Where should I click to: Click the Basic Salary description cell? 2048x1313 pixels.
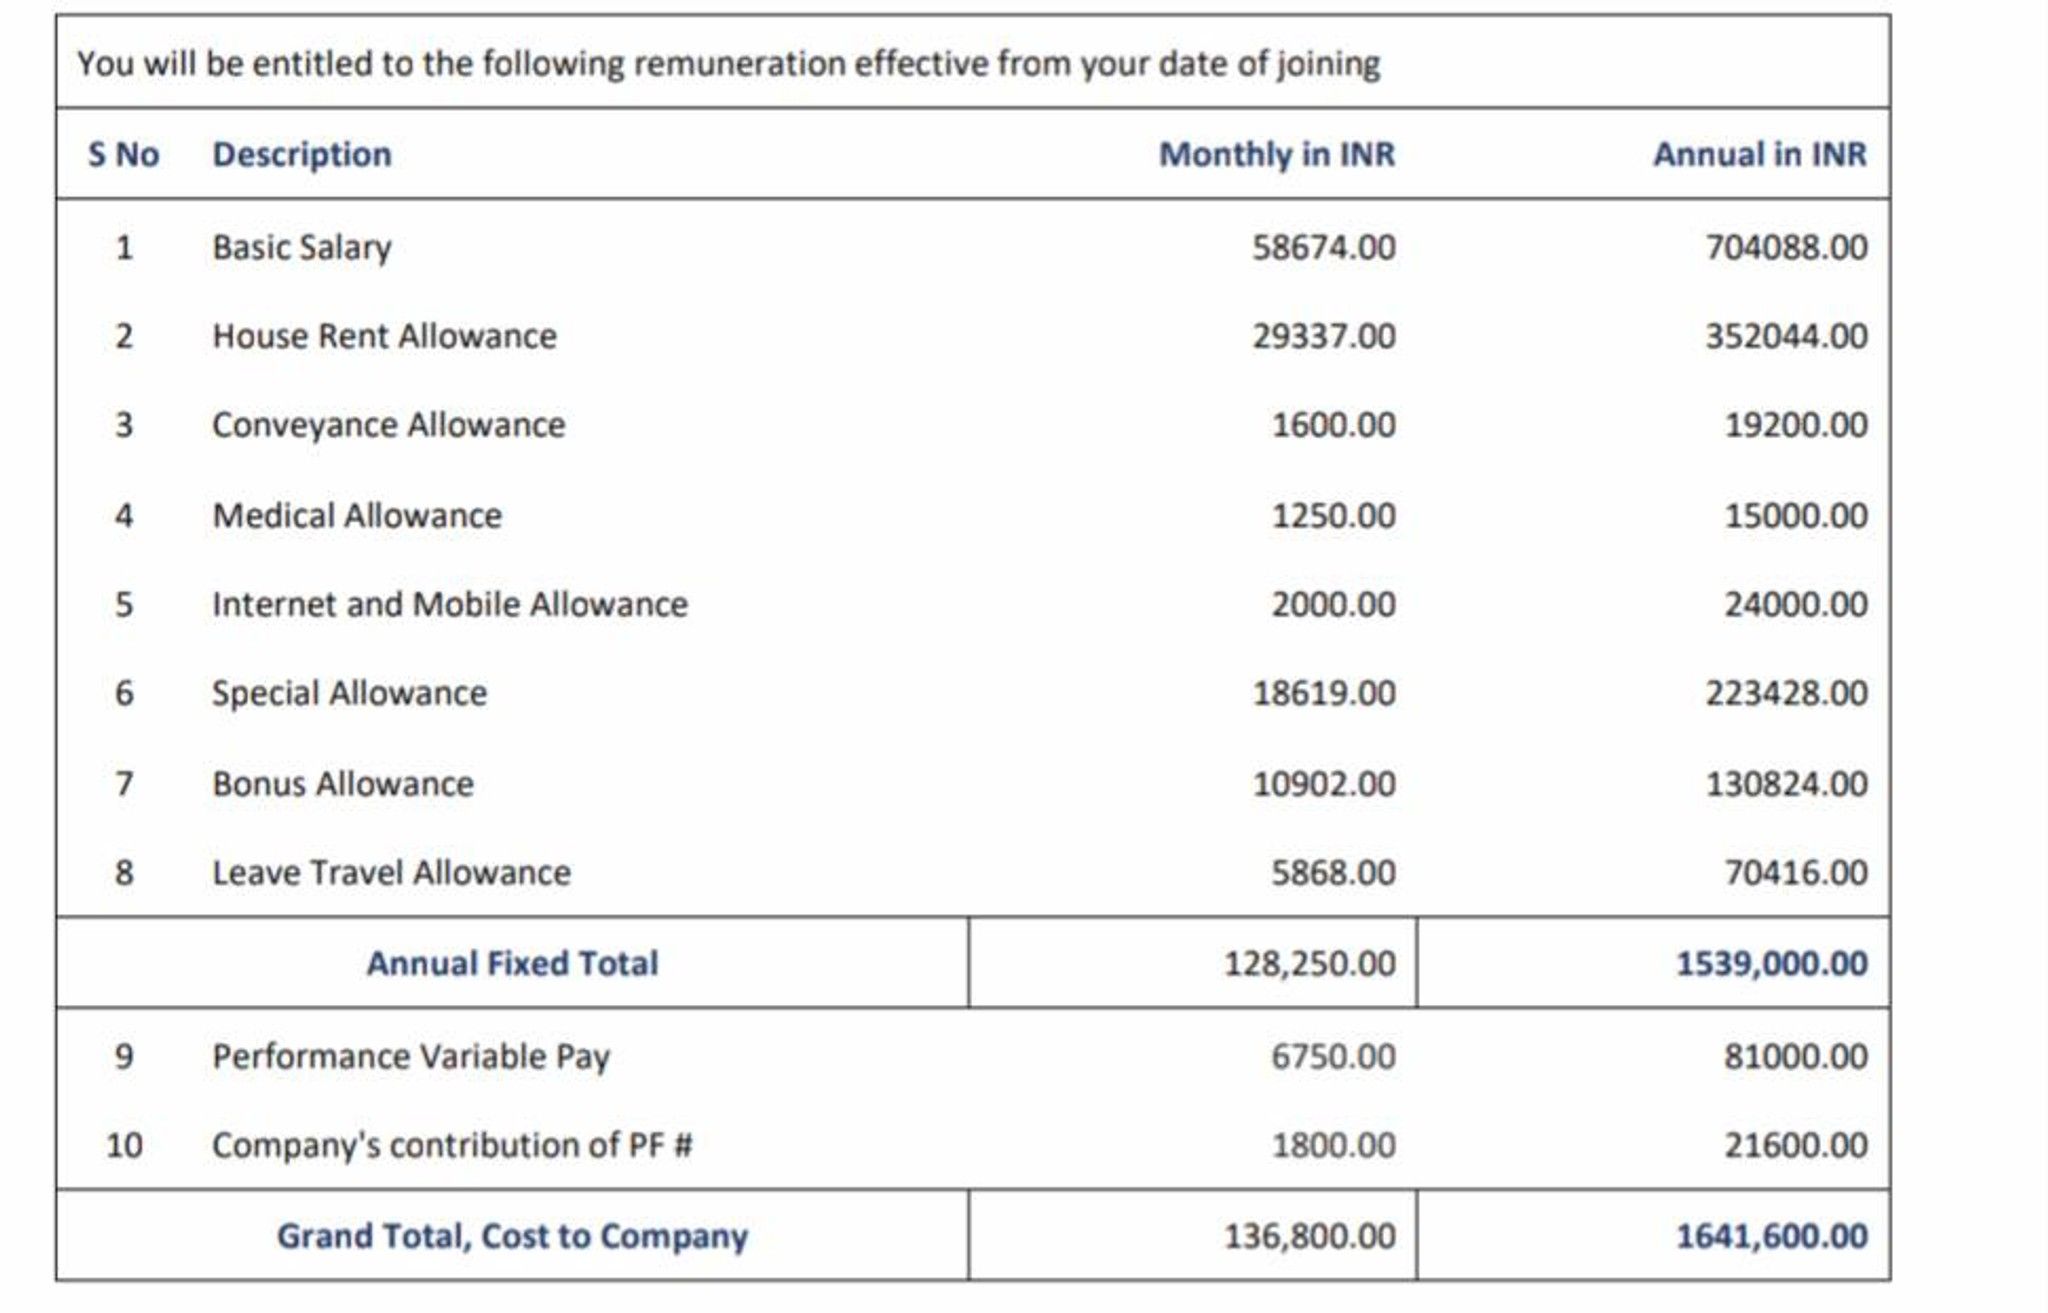301,247
